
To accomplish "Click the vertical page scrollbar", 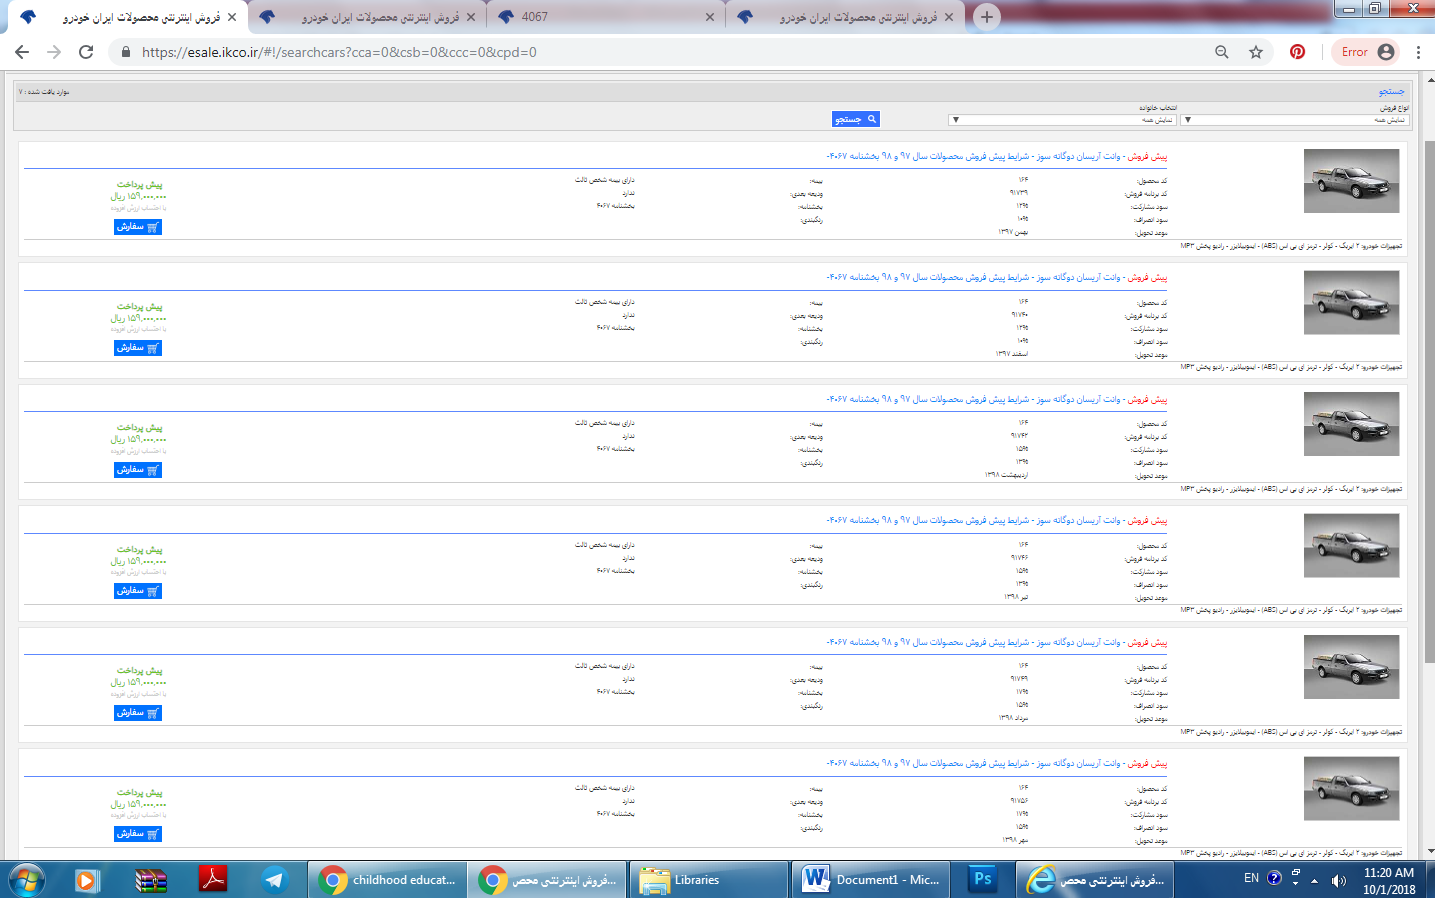I will tap(1428, 400).
